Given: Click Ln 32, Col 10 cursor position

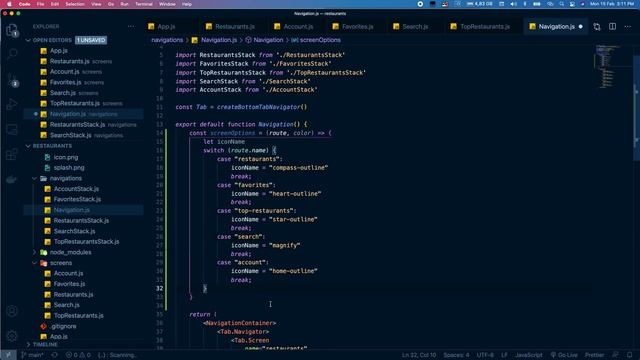Looking at the screenshot, I should (x=419, y=355).
